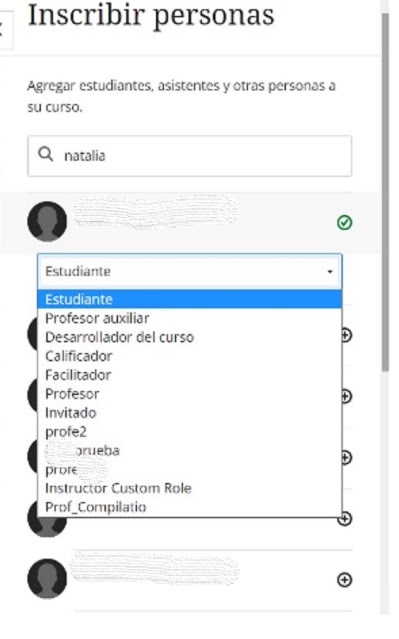The width and height of the screenshot is (399, 639).
Task: Click the first user's avatar icon
Action: (47, 221)
